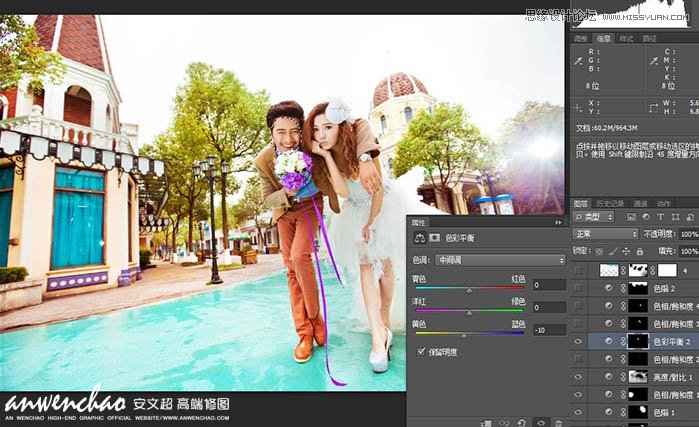Hide the 亮度/对比 1 layer
The height and width of the screenshot is (427, 699).
[579, 377]
